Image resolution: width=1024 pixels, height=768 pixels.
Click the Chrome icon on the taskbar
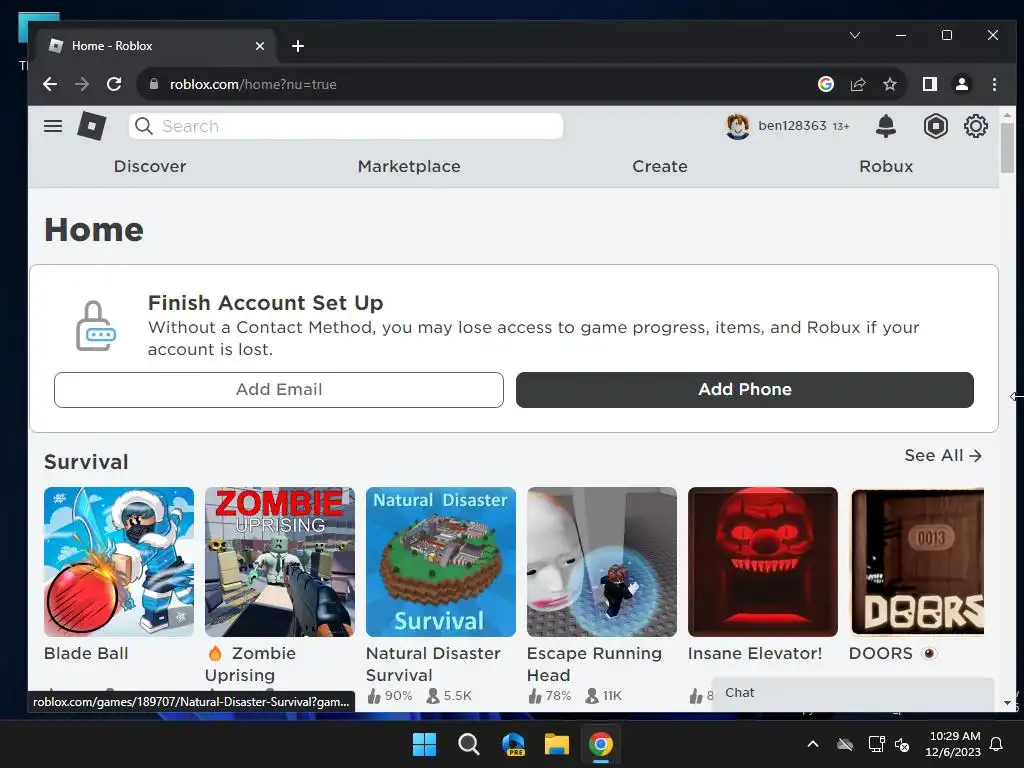click(x=601, y=744)
